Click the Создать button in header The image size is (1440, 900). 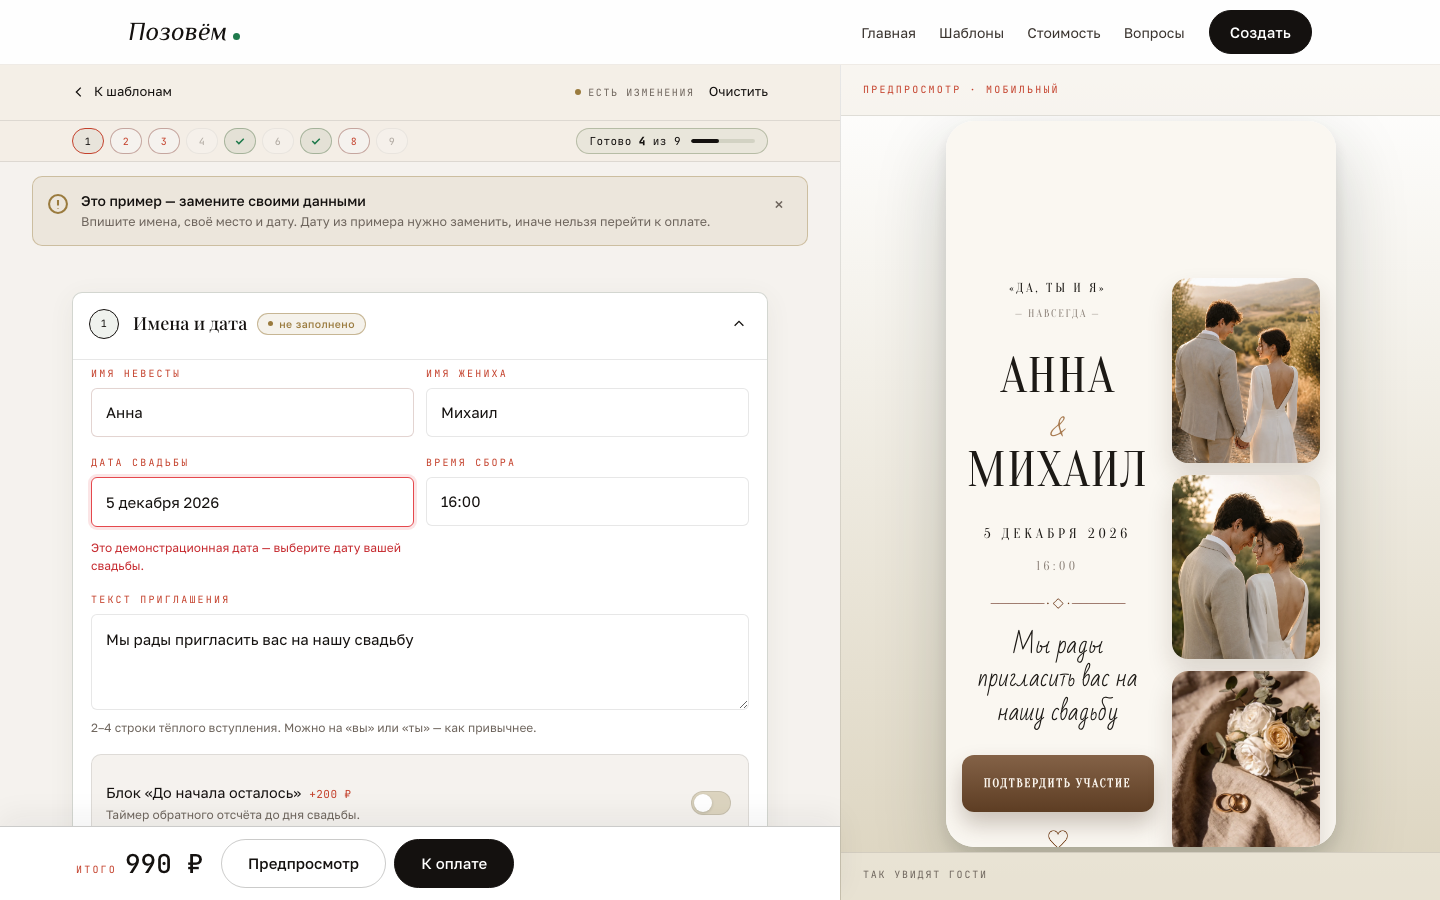1260,32
